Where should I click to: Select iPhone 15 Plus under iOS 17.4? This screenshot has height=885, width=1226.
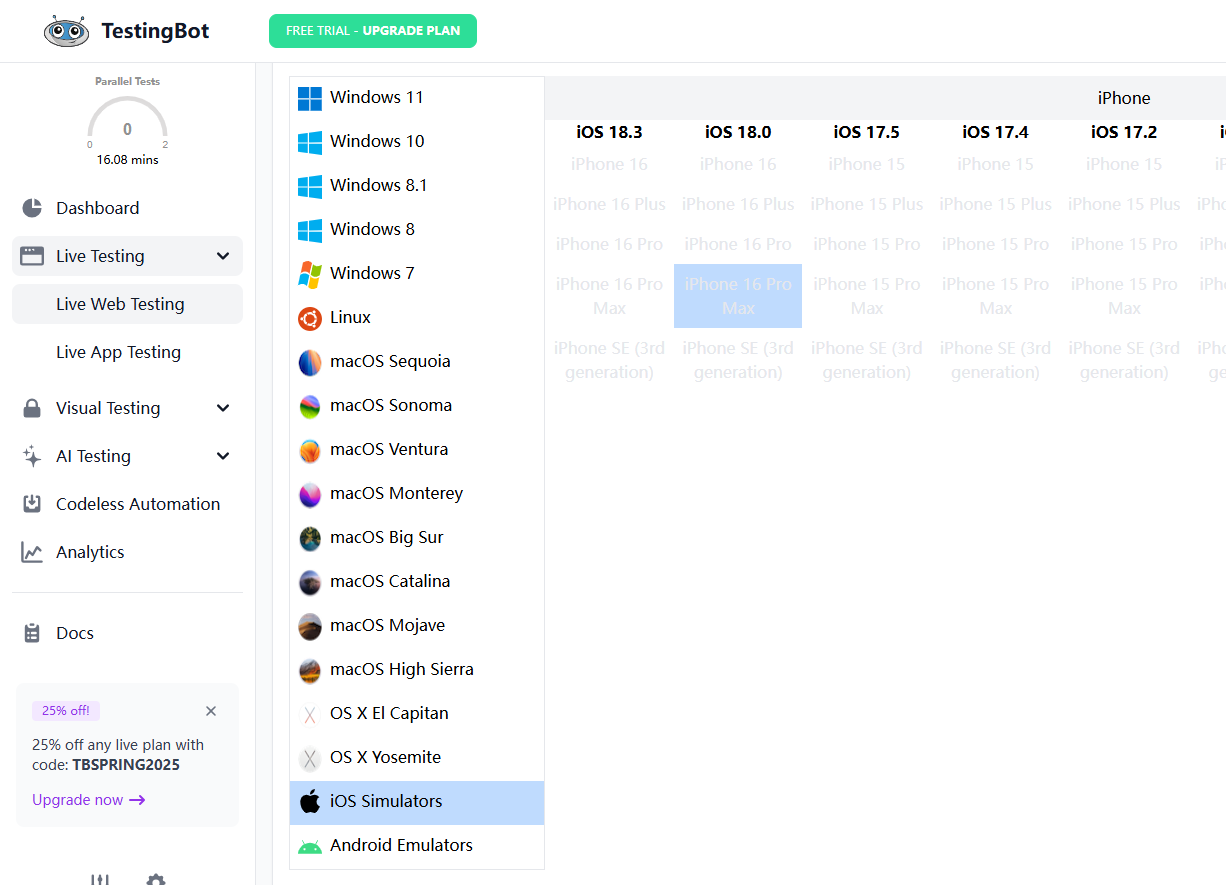996,204
